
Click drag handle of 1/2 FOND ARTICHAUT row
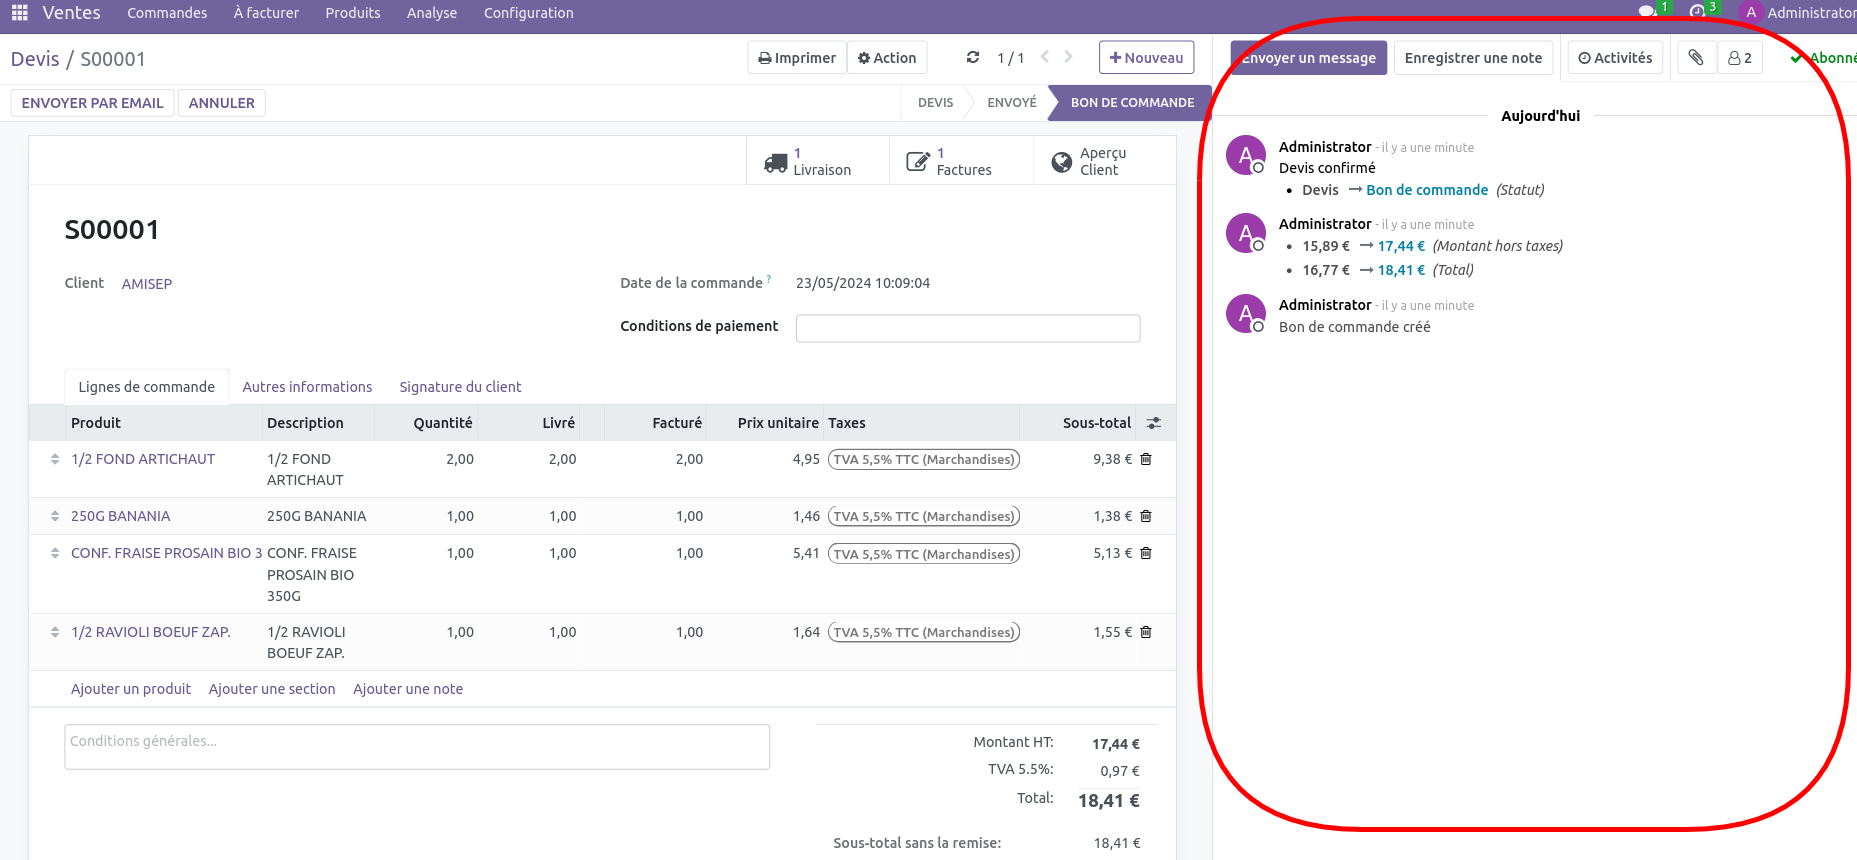coord(55,459)
